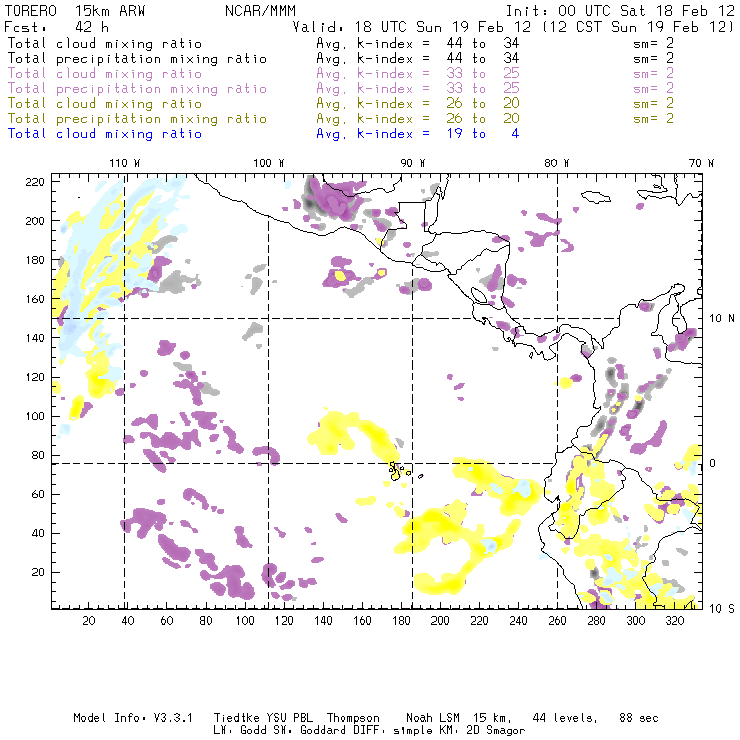
Task: Click "120" on the vertical axis
Action: [x=34, y=378]
